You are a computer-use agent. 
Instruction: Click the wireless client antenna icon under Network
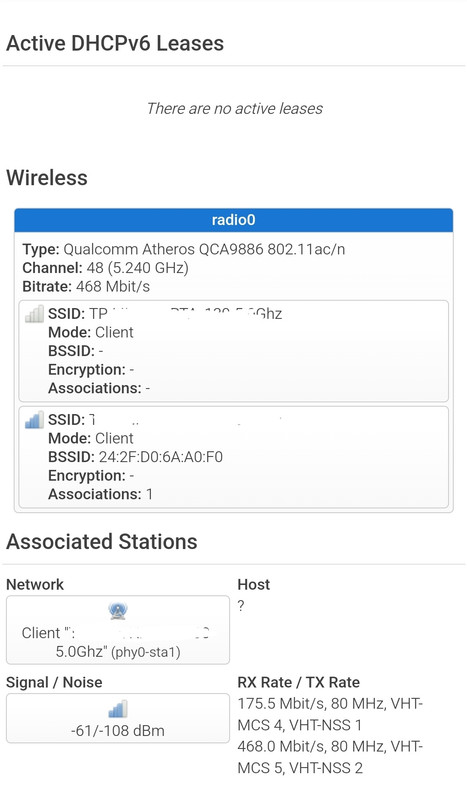coord(118,611)
